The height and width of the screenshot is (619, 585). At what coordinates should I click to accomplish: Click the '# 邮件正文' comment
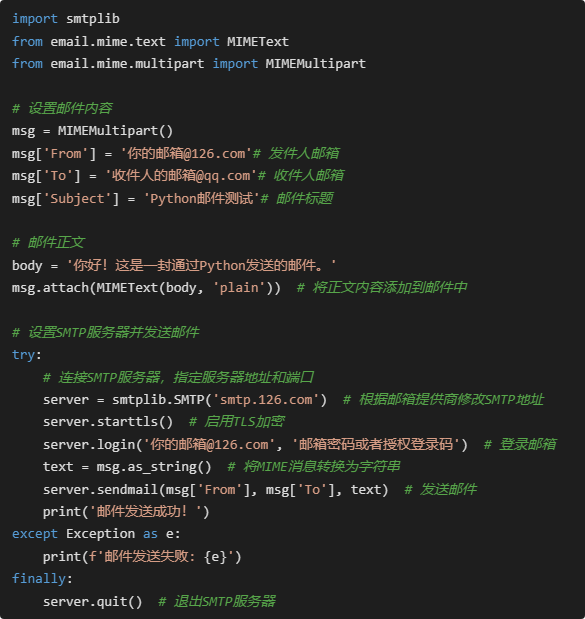click(x=48, y=242)
